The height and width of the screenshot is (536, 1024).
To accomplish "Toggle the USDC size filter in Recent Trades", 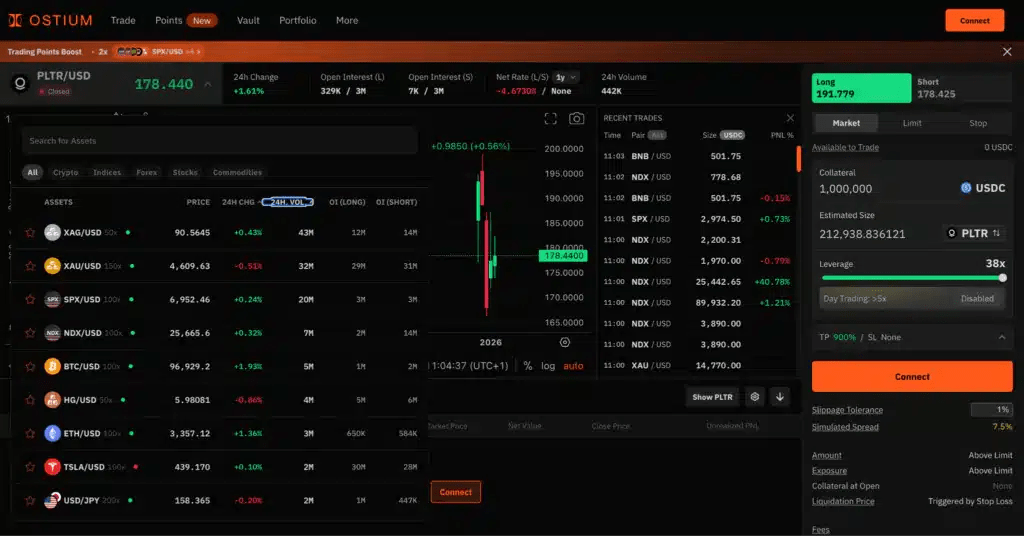I will [732, 135].
